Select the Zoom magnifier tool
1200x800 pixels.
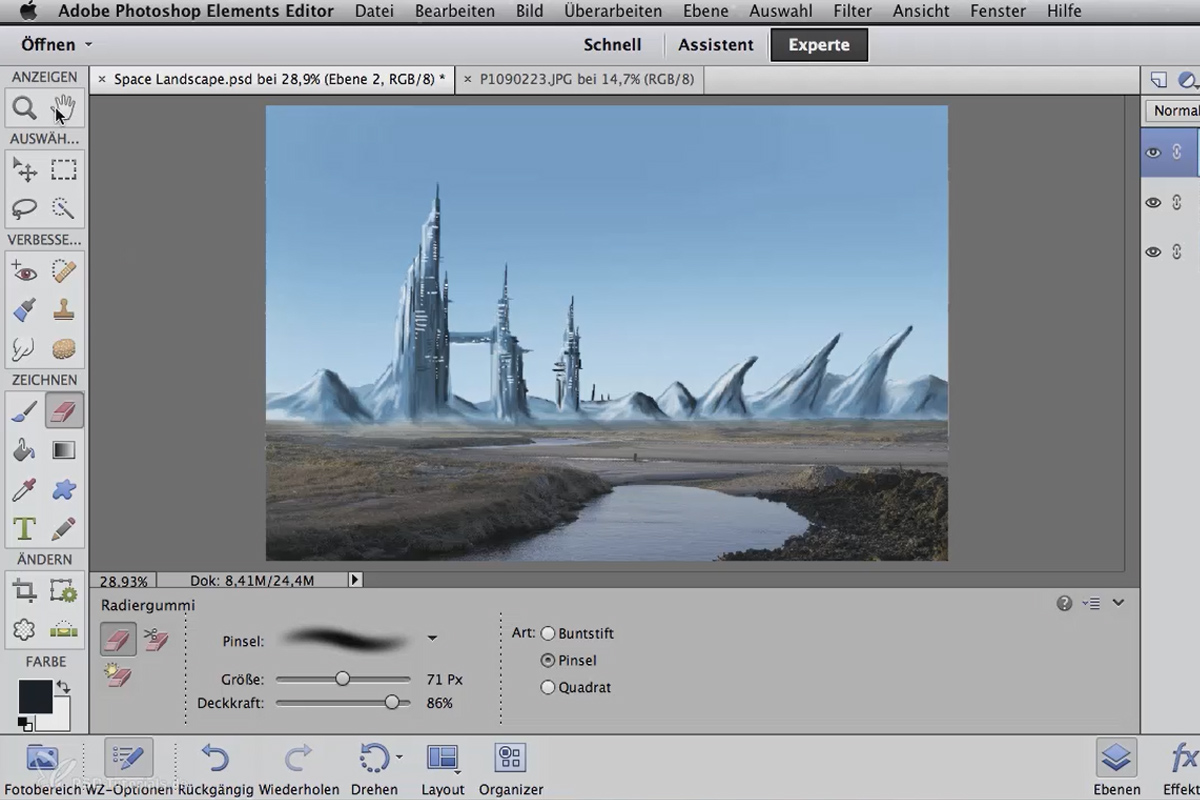[25, 108]
